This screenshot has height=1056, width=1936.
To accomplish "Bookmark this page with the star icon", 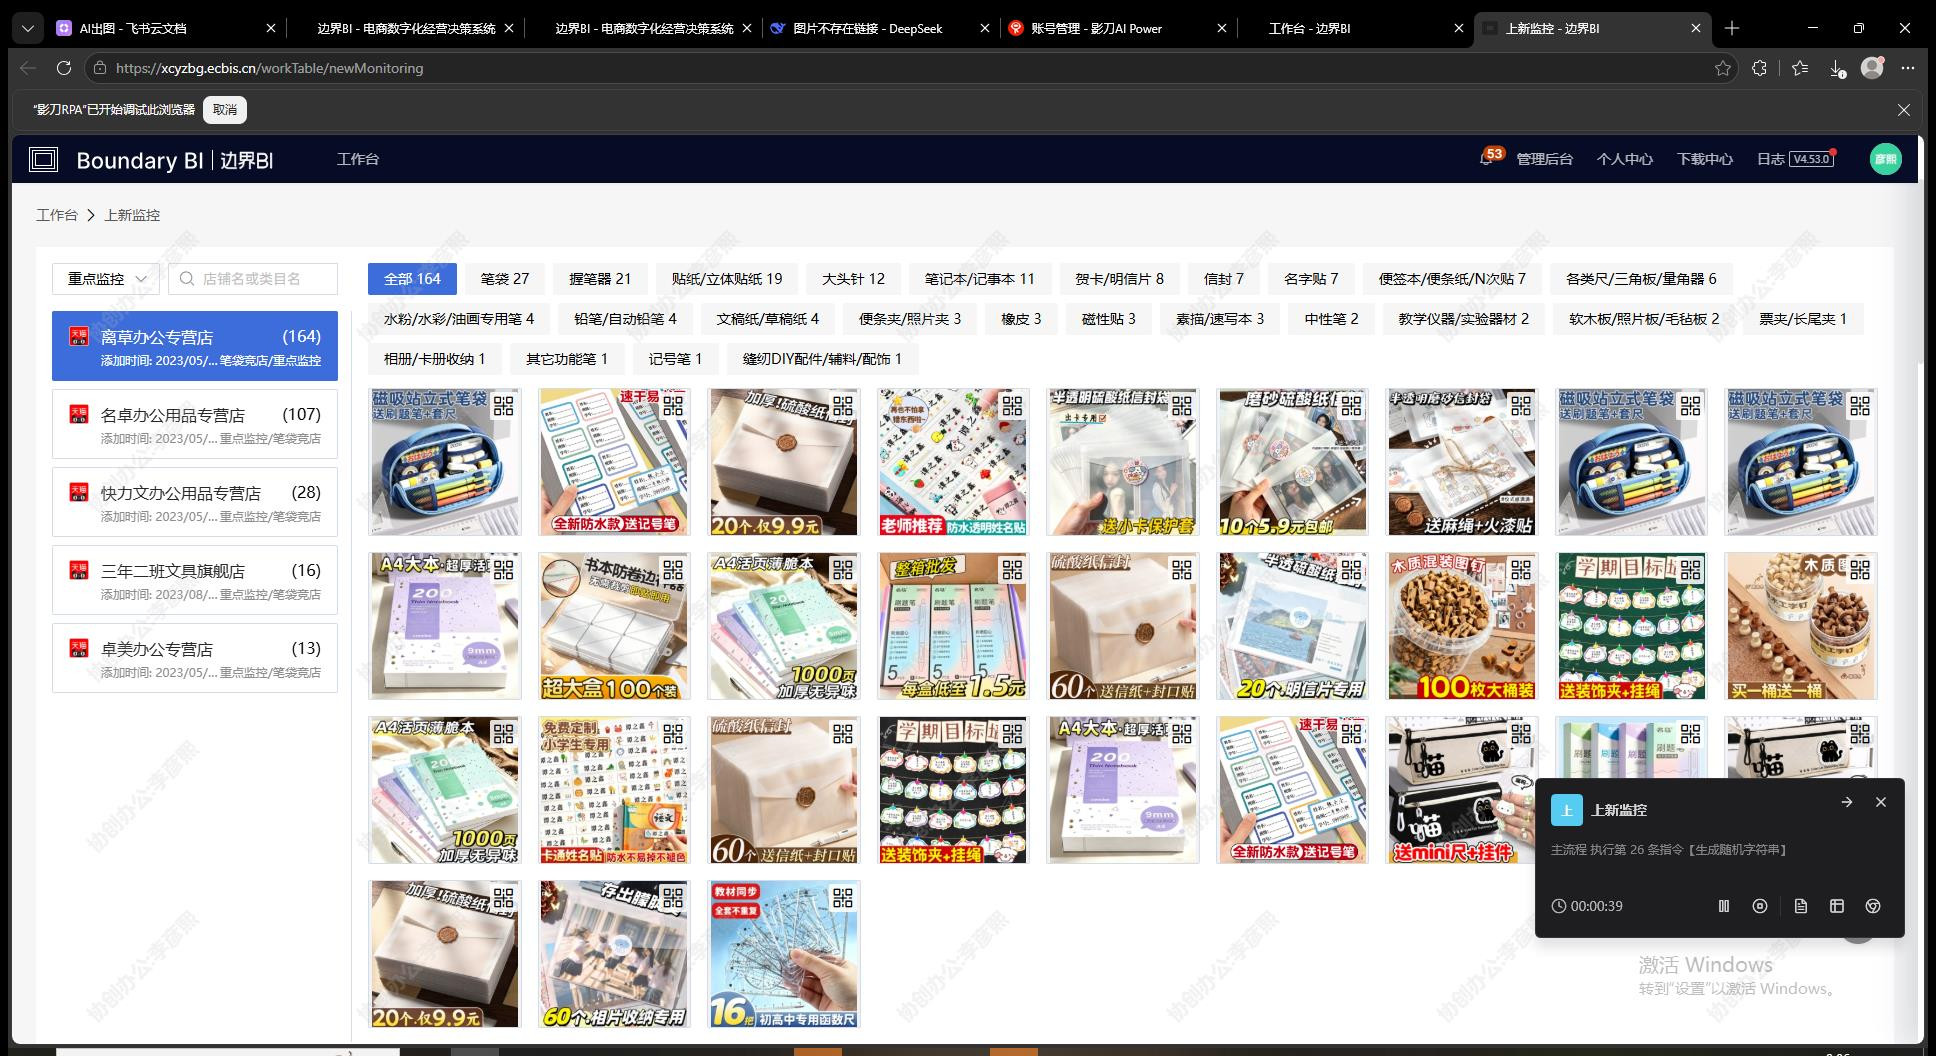I will coord(1723,68).
